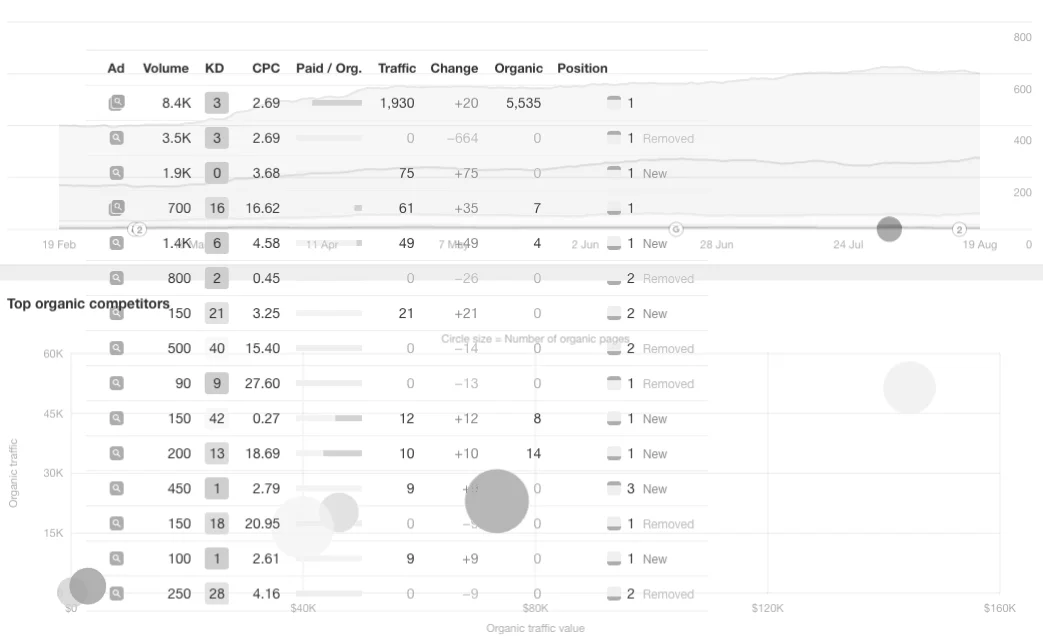The image size is (1043, 637).
Task: Click the search icon in the 3.5K volume row
Action: pyautogui.click(x=116, y=138)
